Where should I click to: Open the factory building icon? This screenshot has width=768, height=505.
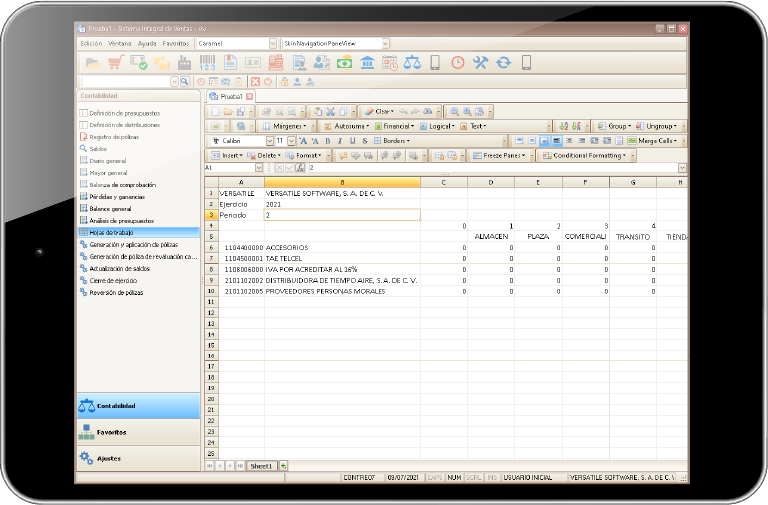tap(184, 63)
